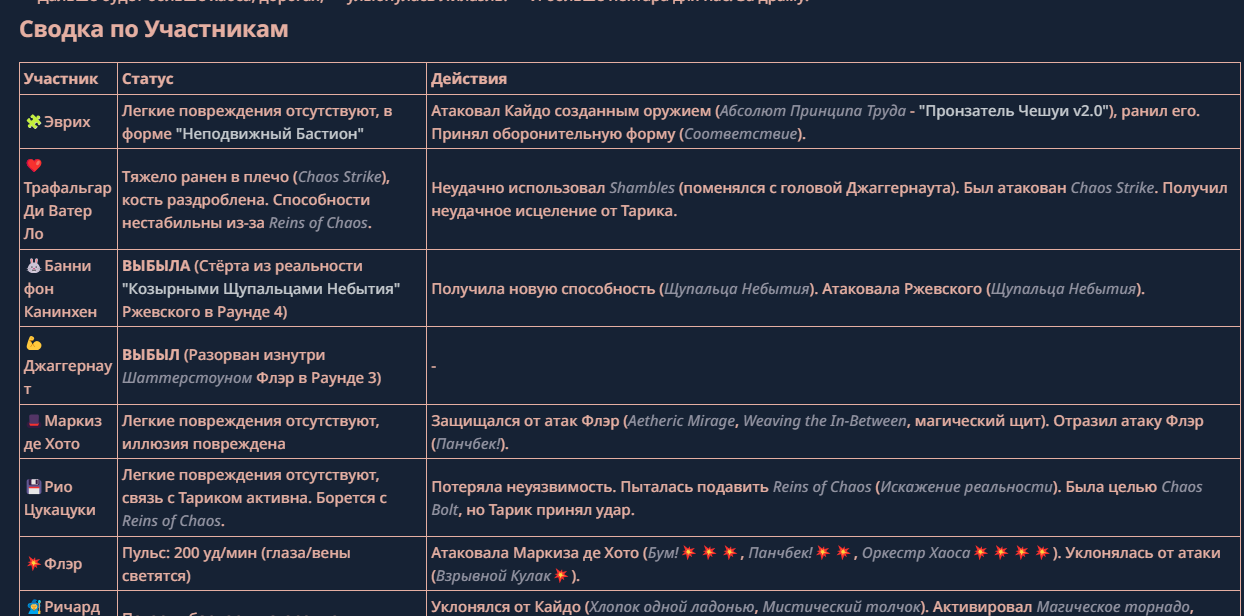This screenshot has height=616, width=1244.
Task: Click the book emoji beside Маркиз
Action: click(33, 421)
